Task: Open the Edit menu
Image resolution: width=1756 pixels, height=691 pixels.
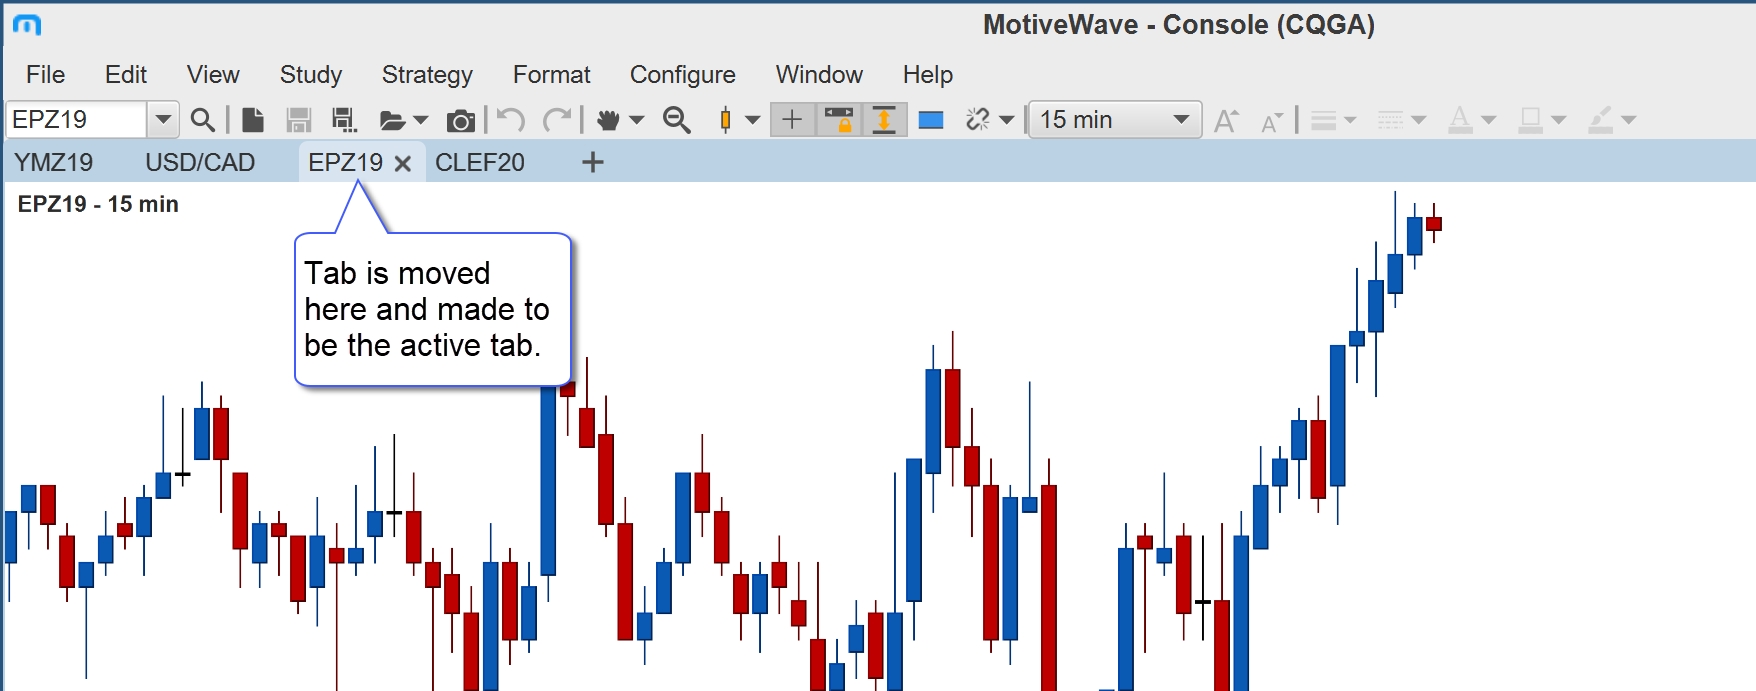Action: pos(126,75)
